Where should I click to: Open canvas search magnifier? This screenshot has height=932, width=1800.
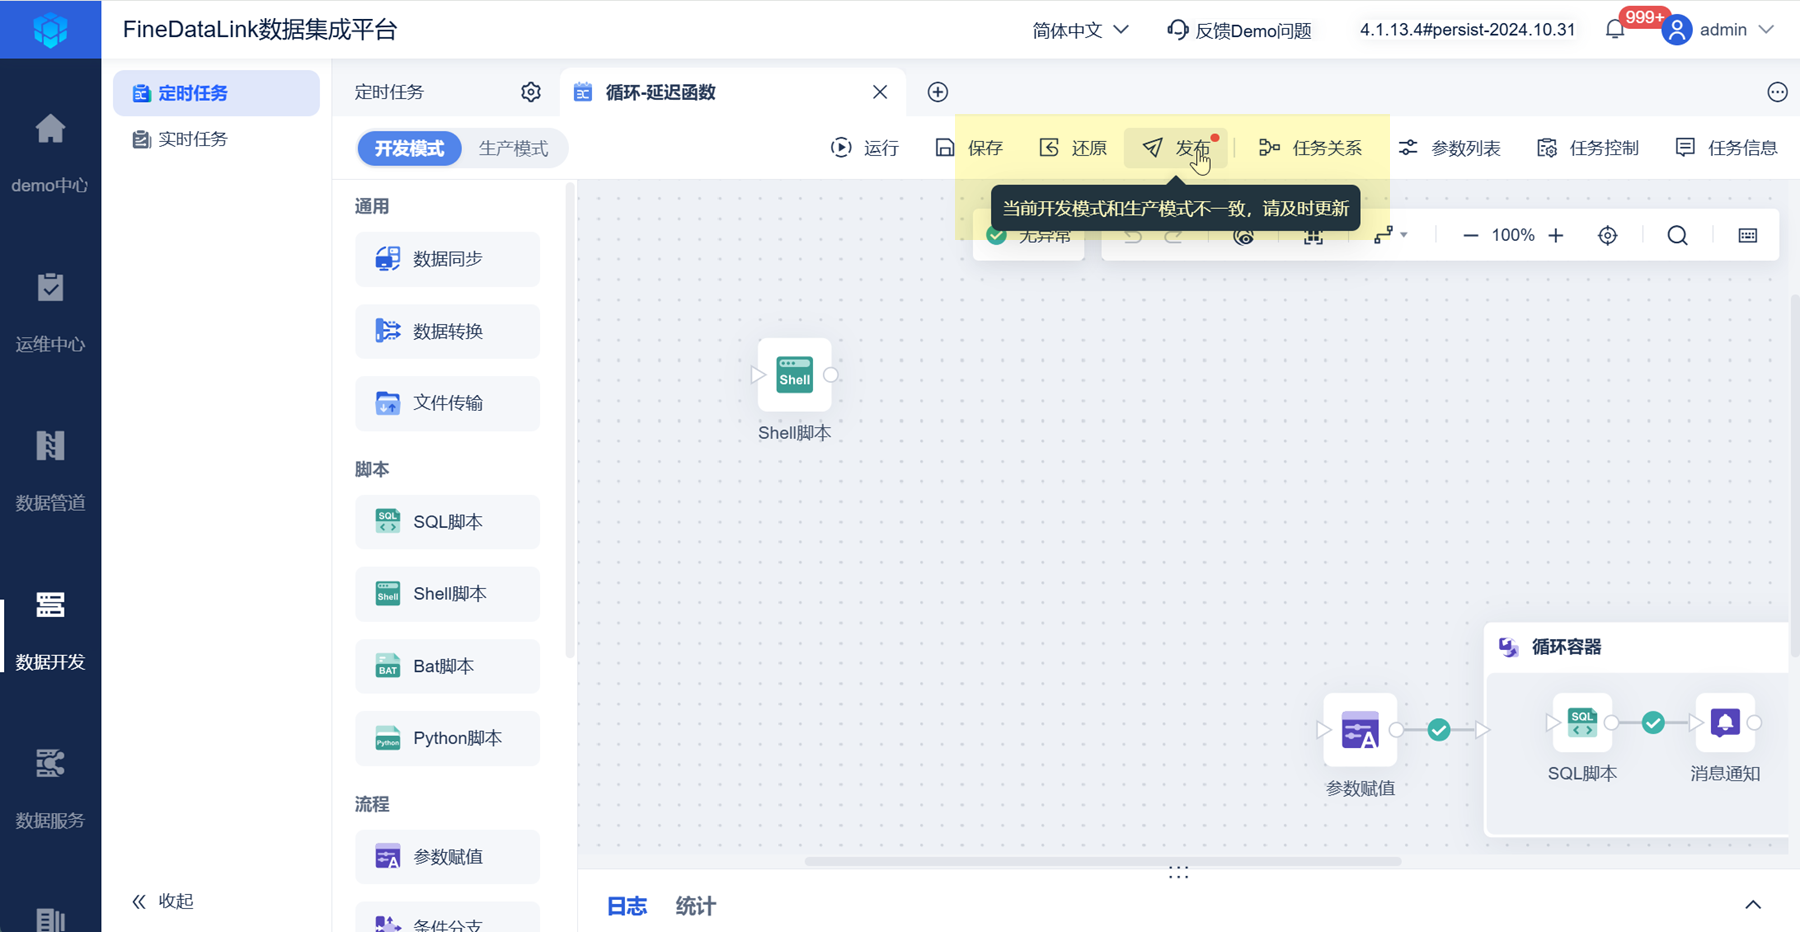[1678, 236]
